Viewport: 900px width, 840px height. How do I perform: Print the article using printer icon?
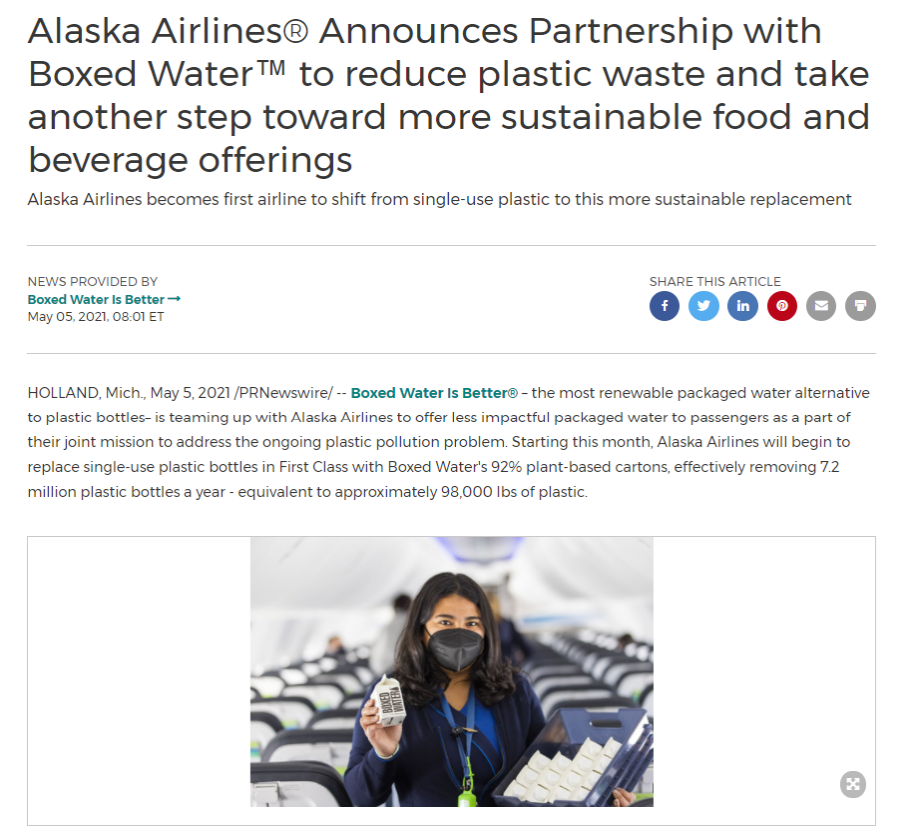860,306
